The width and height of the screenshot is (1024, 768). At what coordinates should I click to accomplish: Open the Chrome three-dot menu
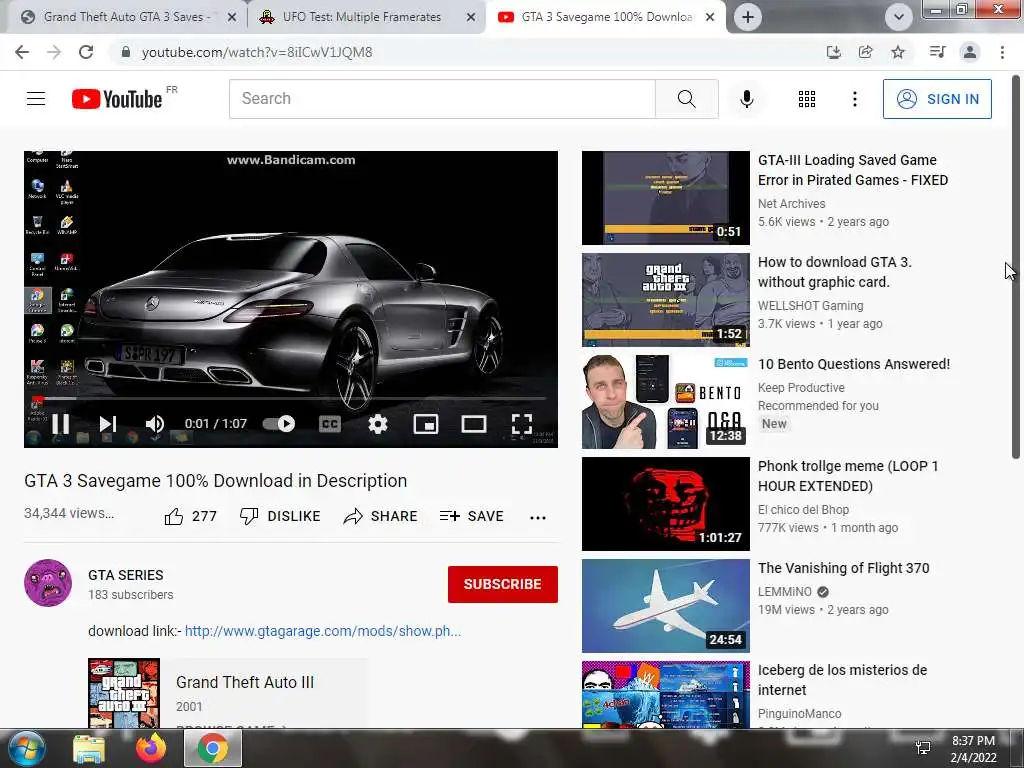pos(1002,52)
